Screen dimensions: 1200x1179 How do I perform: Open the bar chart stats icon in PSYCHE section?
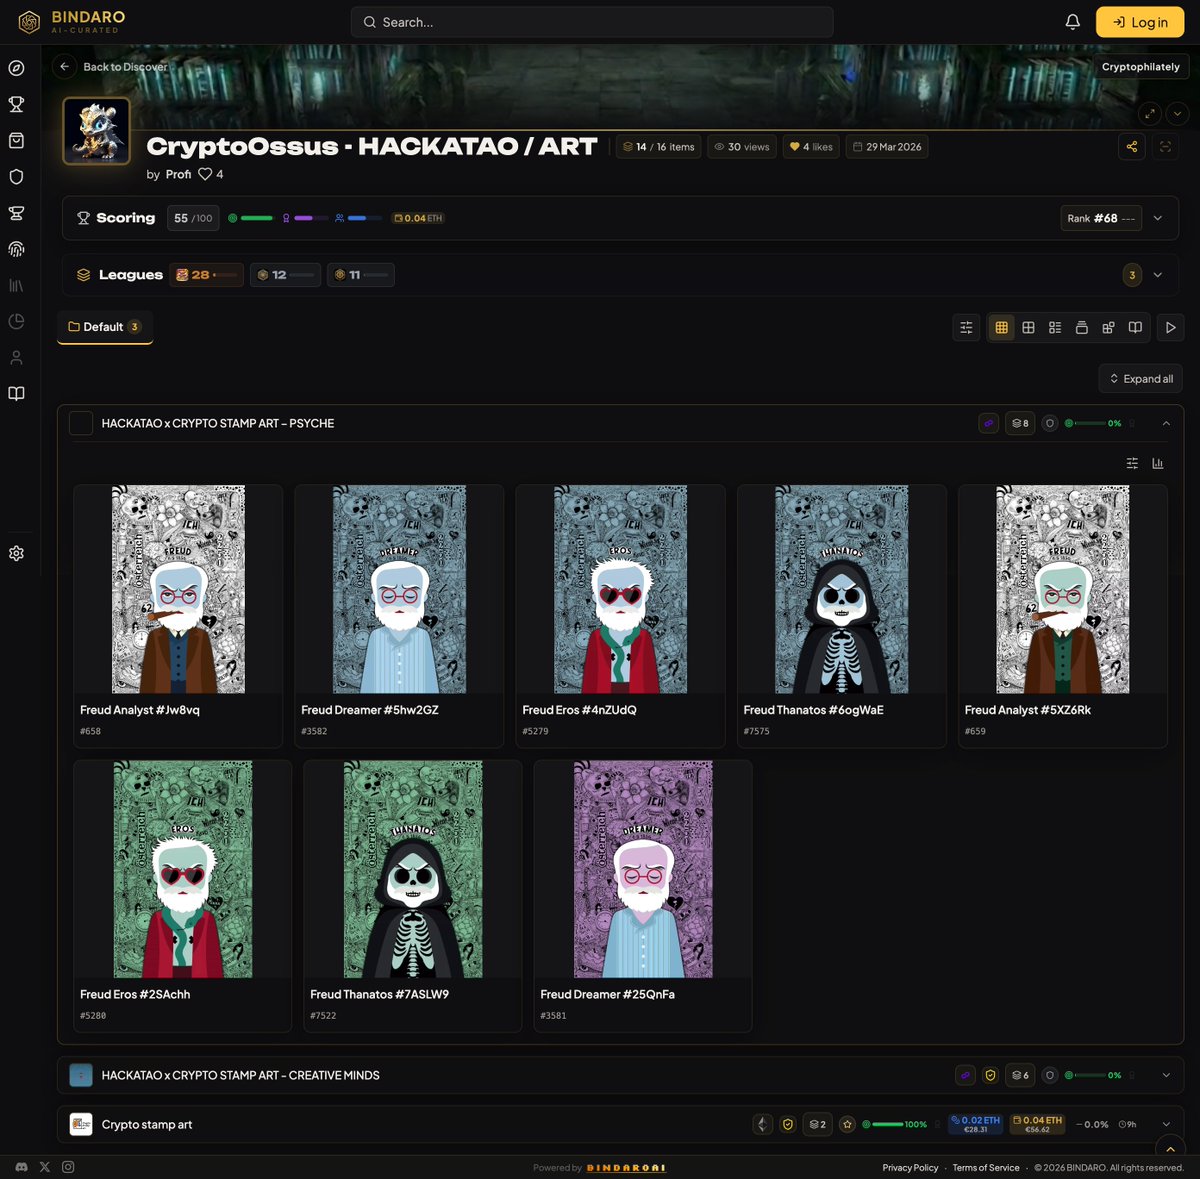1158,463
